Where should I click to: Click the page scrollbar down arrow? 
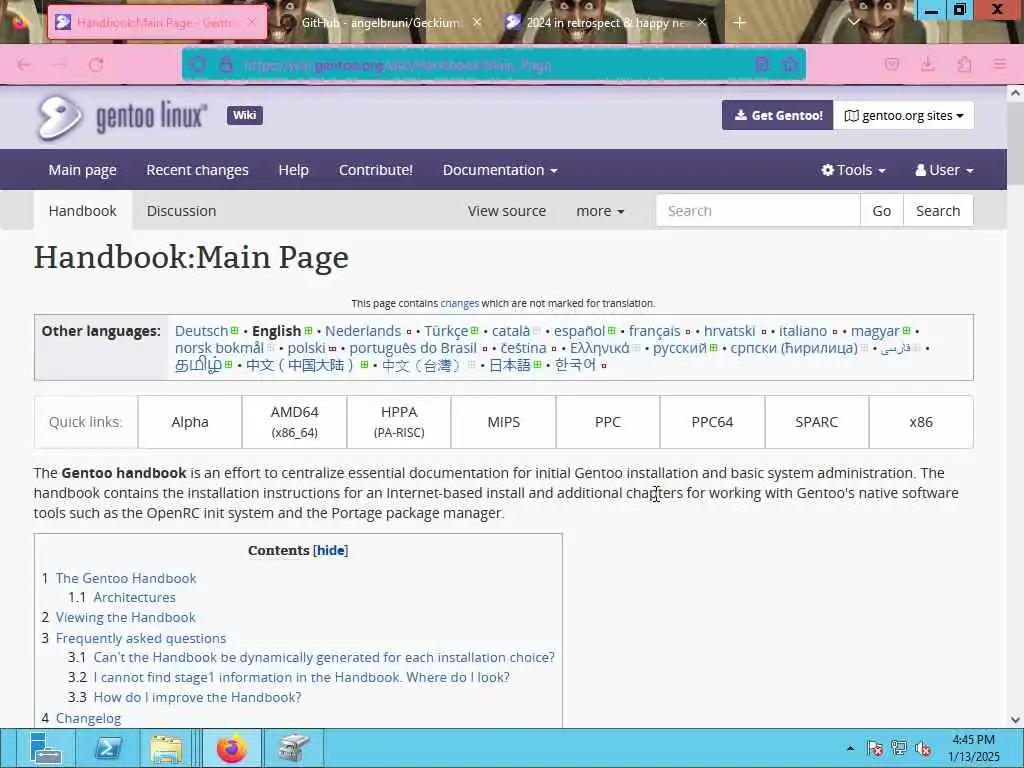pos(1015,720)
